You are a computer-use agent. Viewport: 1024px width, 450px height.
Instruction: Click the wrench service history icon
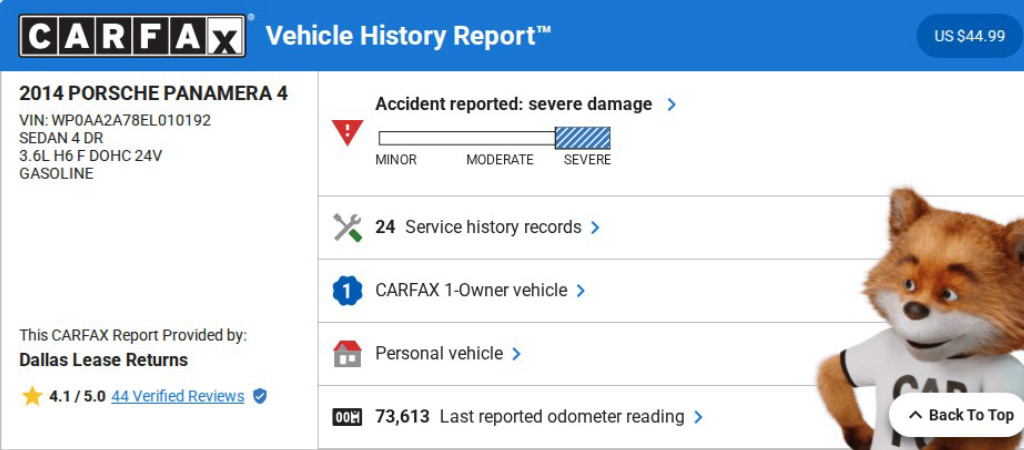point(347,228)
